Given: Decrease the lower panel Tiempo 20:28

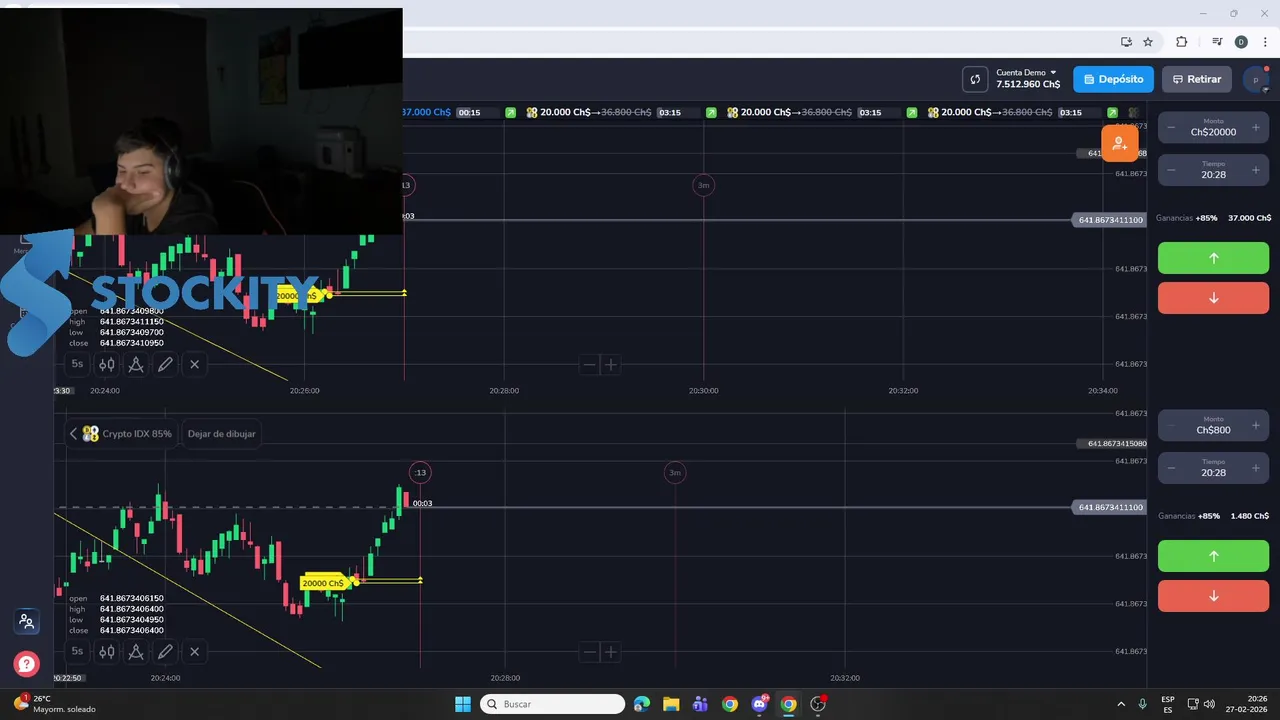Looking at the screenshot, I should [1171, 468].
